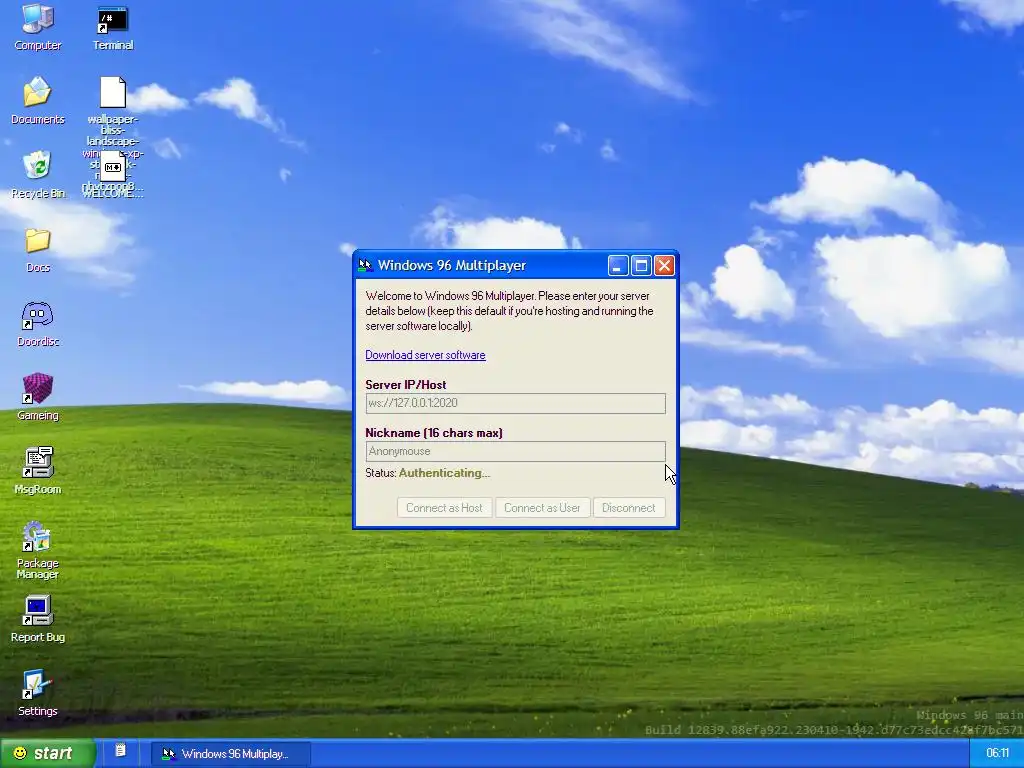Select the wallpaper-bliss image file icon
The width and height of the screenshot is (1024, 768).
pyautogui.click(x=112, y=92)
